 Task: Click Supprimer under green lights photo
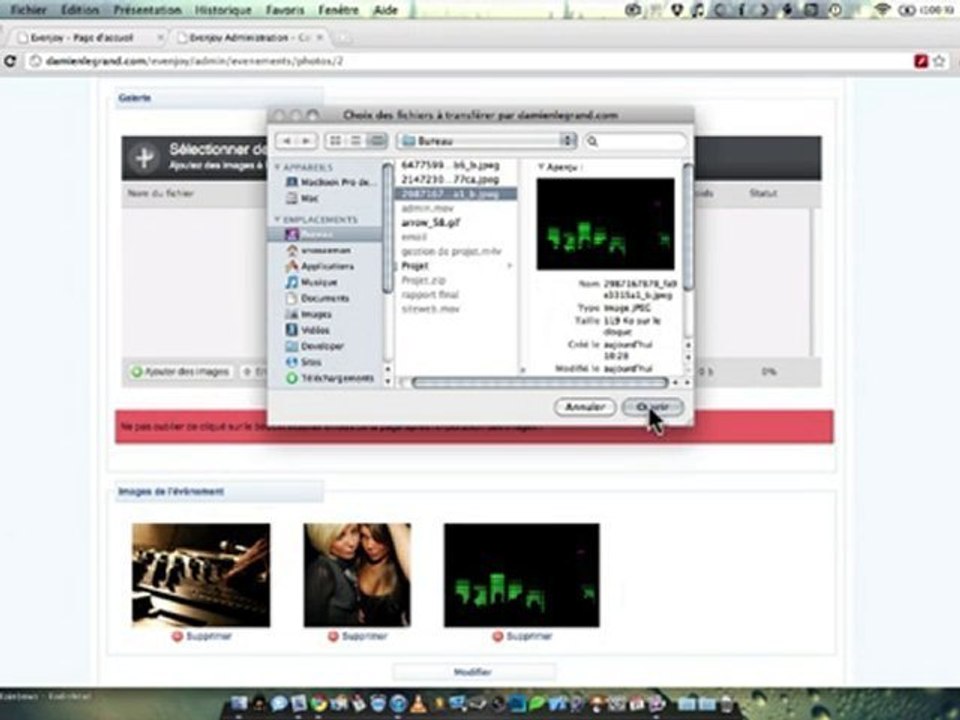click(522, 636)
